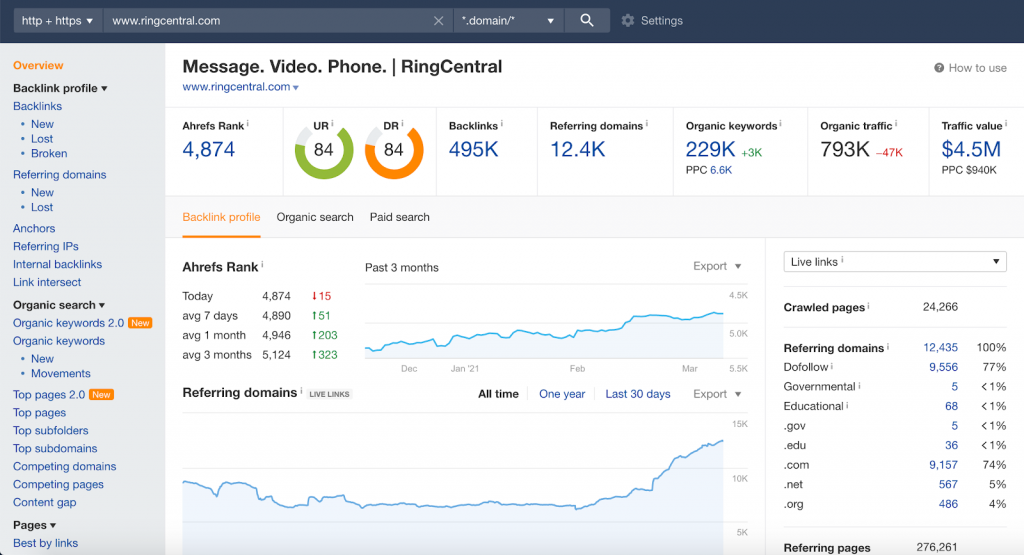Switch chart range to One year
This screenshot has height=555, width=1024.
[x=562, y=394]
